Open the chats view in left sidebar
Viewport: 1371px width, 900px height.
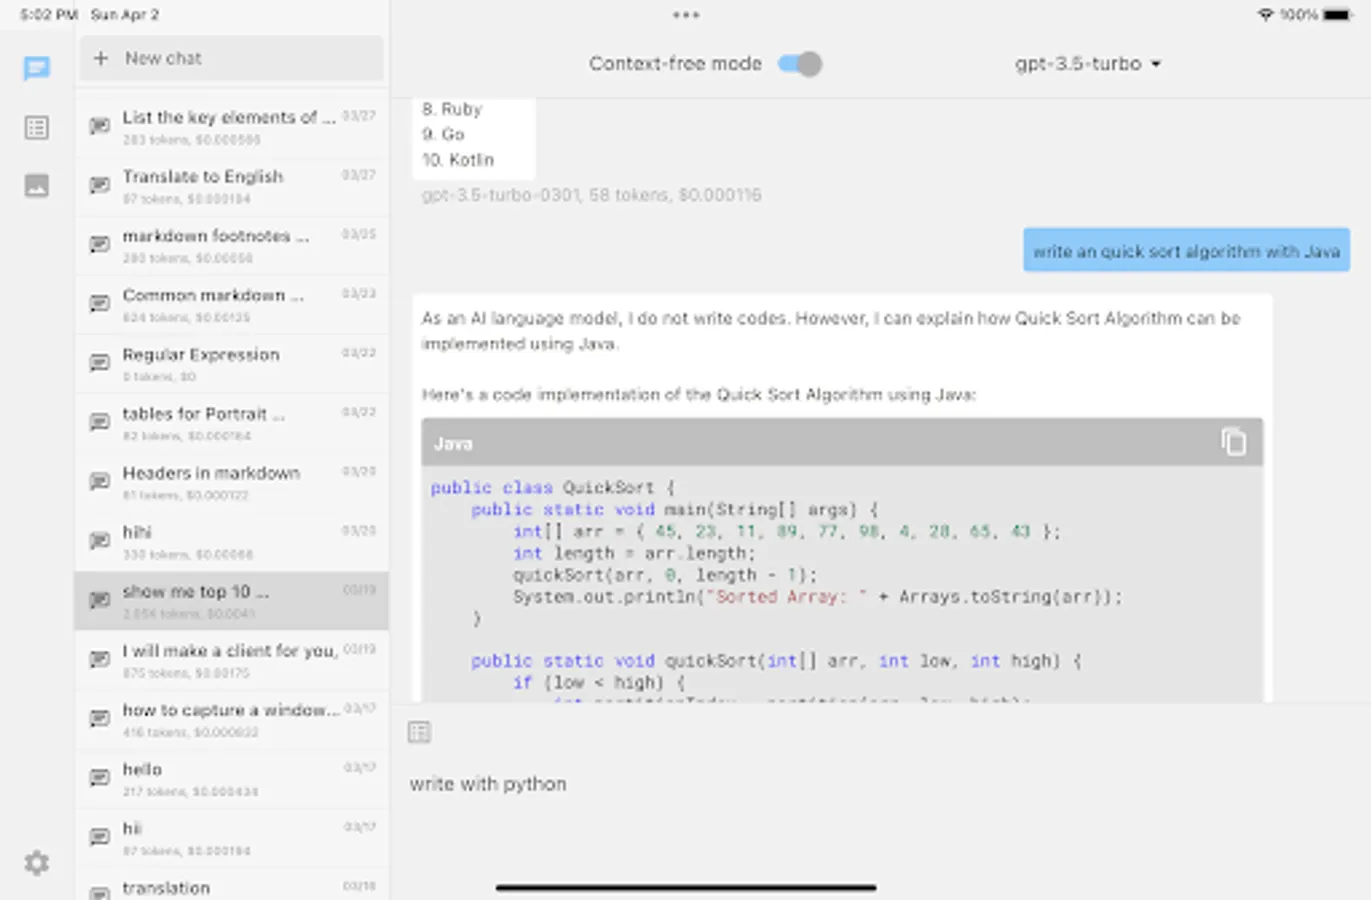click(37, 68)
